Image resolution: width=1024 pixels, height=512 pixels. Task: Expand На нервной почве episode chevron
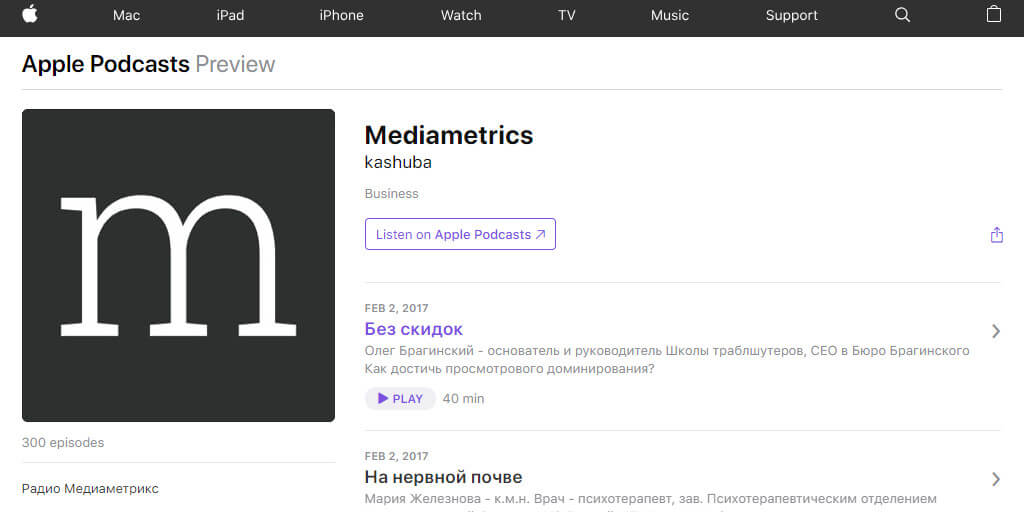click(995, 479)
